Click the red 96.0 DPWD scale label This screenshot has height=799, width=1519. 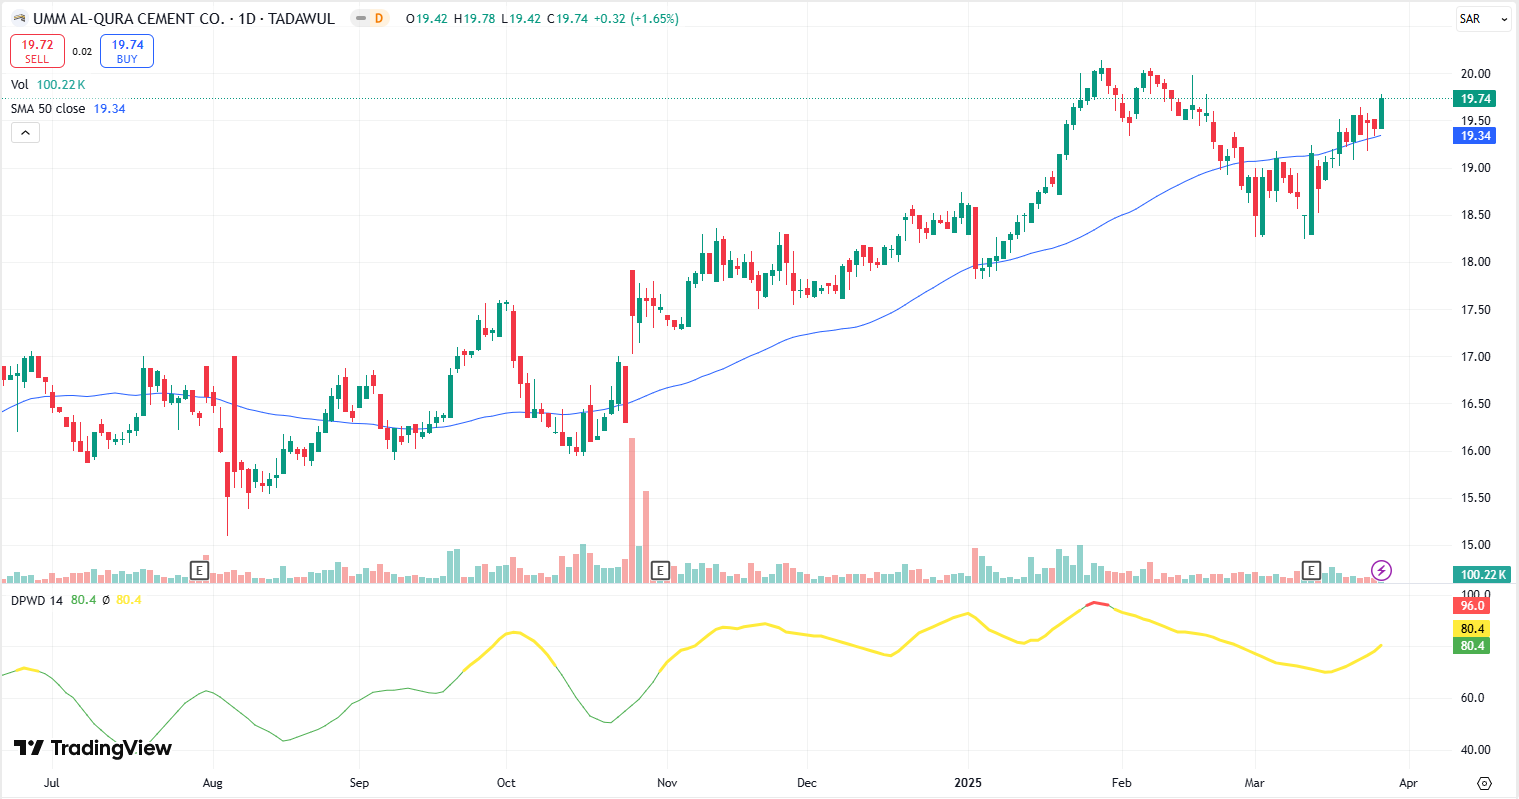(x=1471, y=606)
